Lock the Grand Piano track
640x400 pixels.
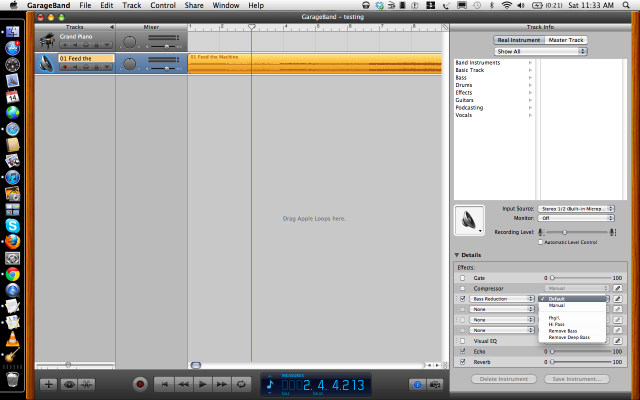96,45
